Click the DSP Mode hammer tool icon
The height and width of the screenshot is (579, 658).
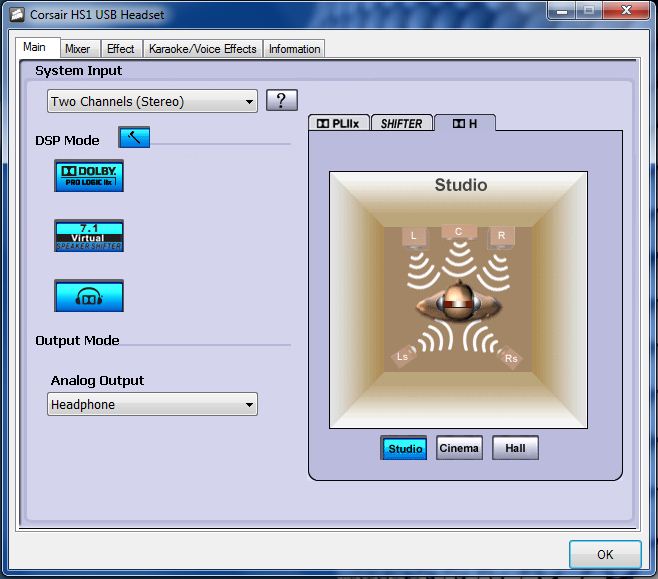[x=134, y=137]
